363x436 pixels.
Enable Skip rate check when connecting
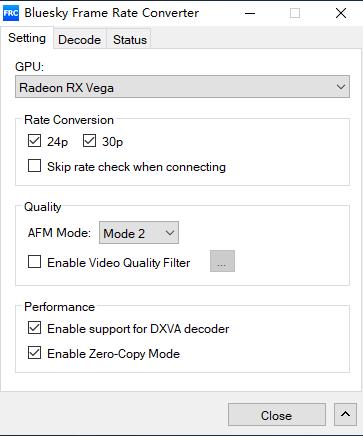(x=34, y=166)
